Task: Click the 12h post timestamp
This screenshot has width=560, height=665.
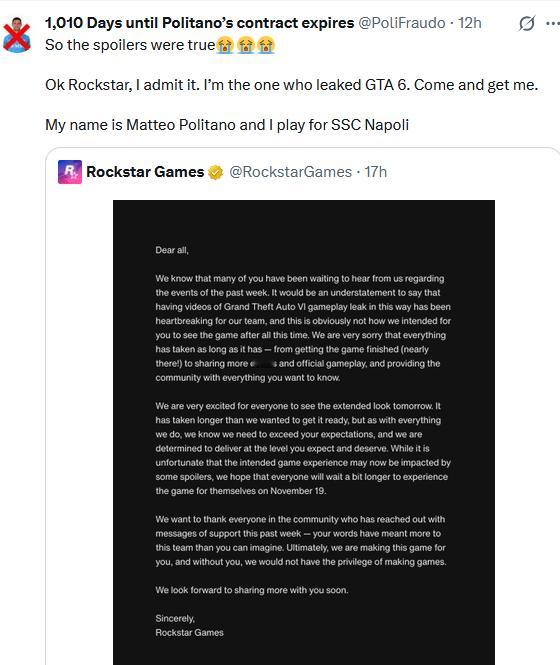Action: [470, 23]
